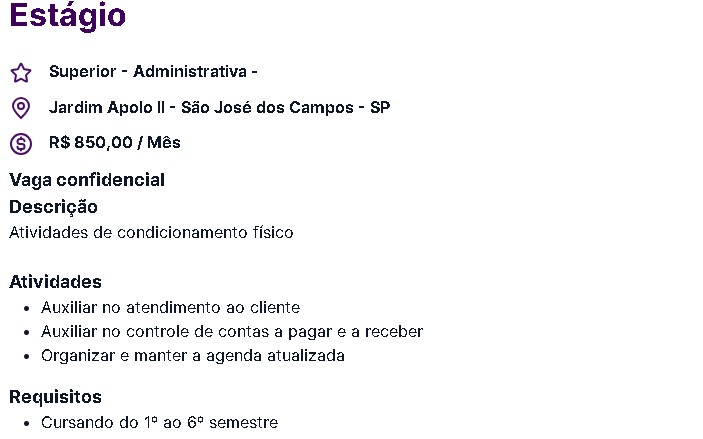Viewport: 703px width, 439px height.
Task: Click bullet before Auxiliar no controle
Action: pos(27,333)
